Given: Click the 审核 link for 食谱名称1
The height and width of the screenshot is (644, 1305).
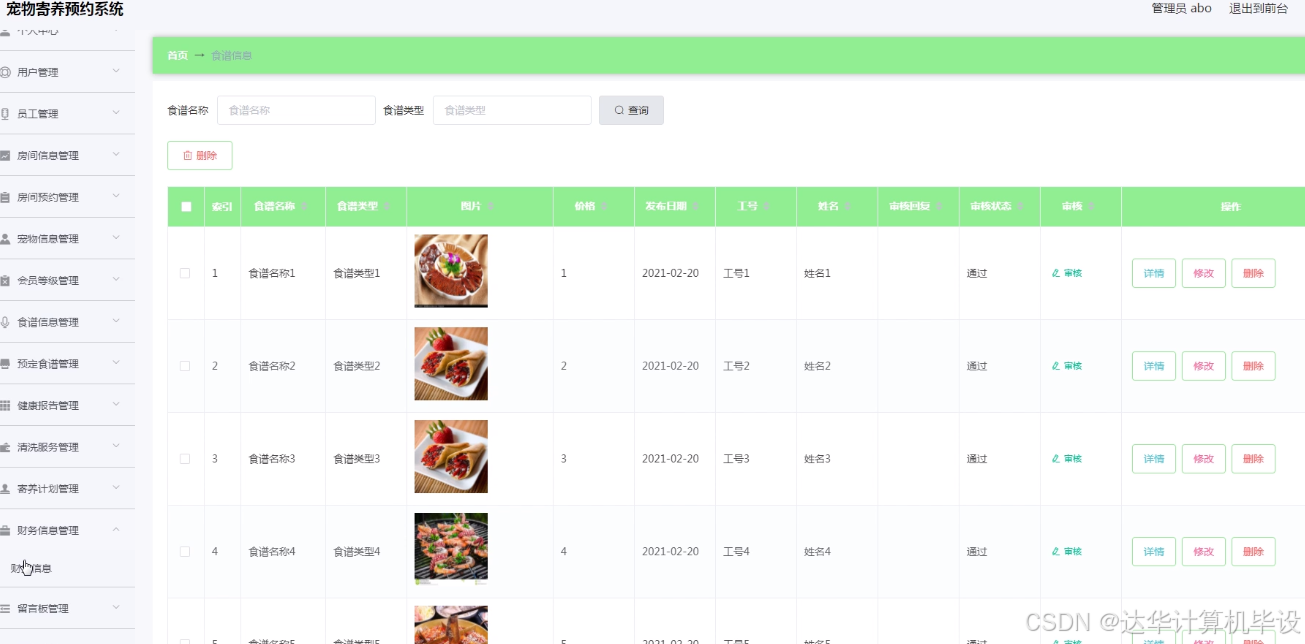Looking at the screenshot, I should click(x=1067, y=273).
